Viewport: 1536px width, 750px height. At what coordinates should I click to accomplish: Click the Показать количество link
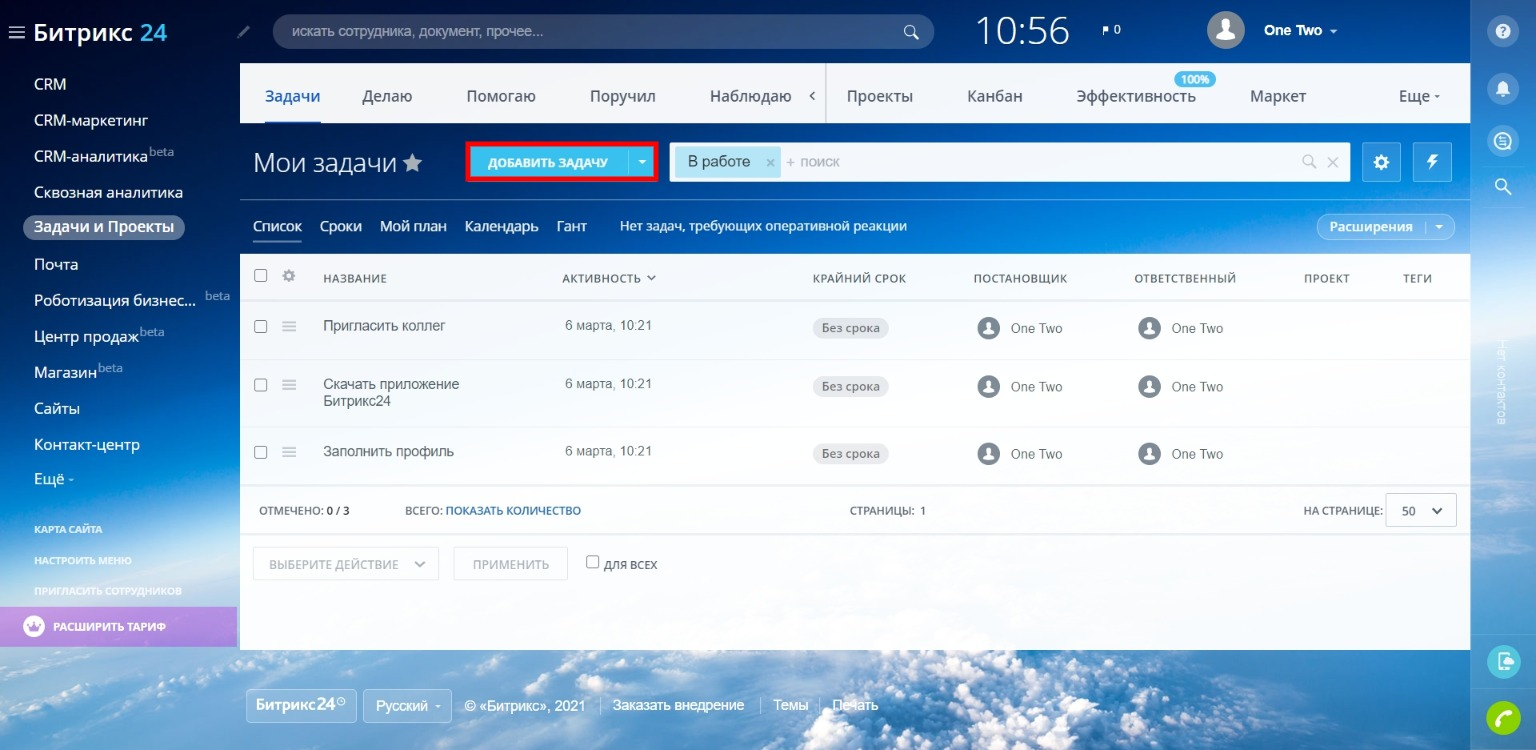point(513,510)
